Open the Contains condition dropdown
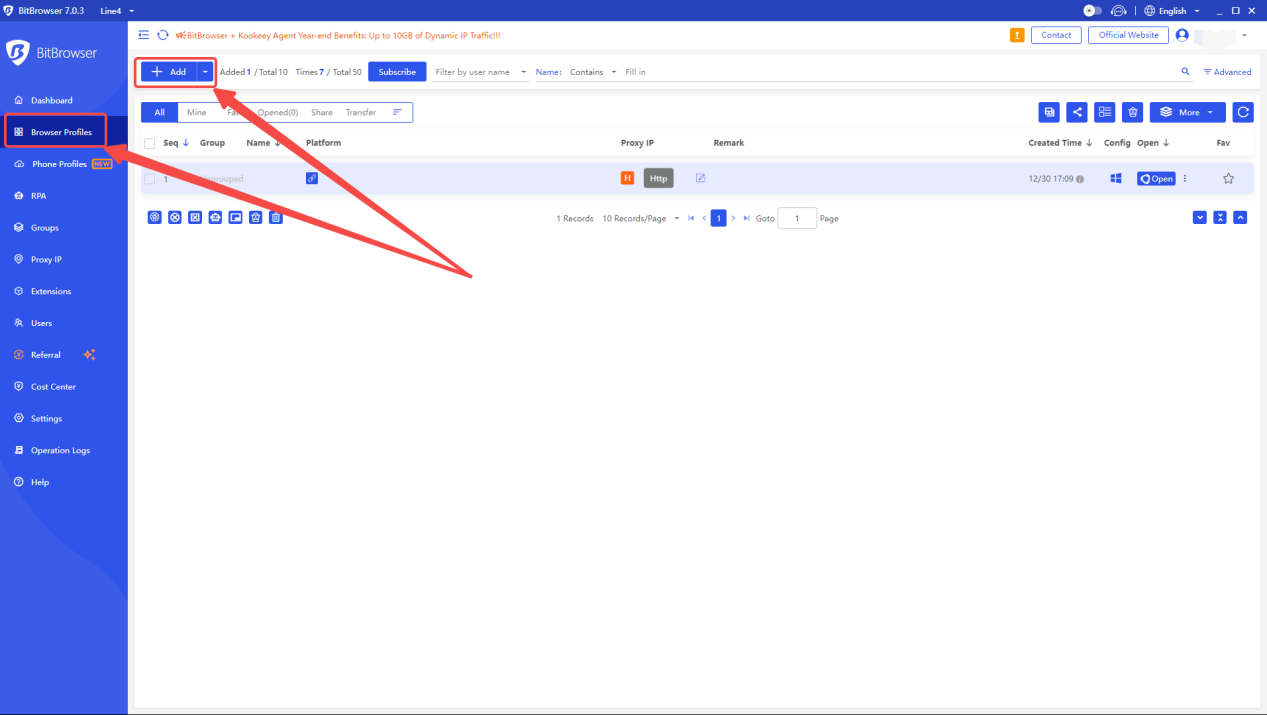 tap(593, 72)
